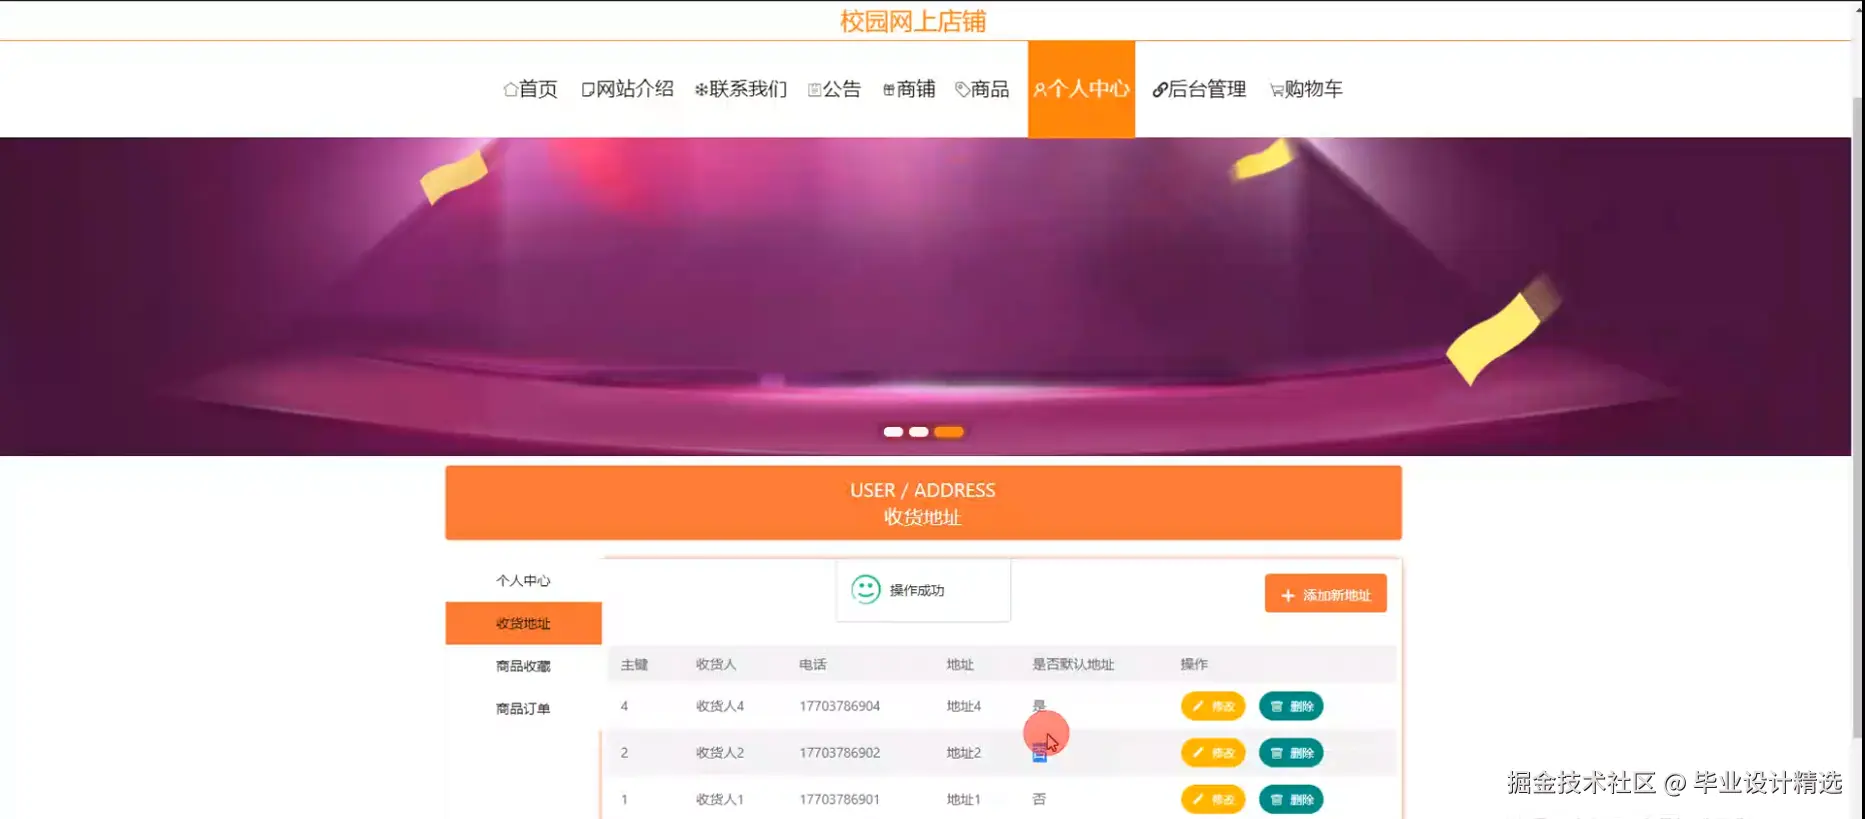Click the 否 default value for 收货人1

1039,799
